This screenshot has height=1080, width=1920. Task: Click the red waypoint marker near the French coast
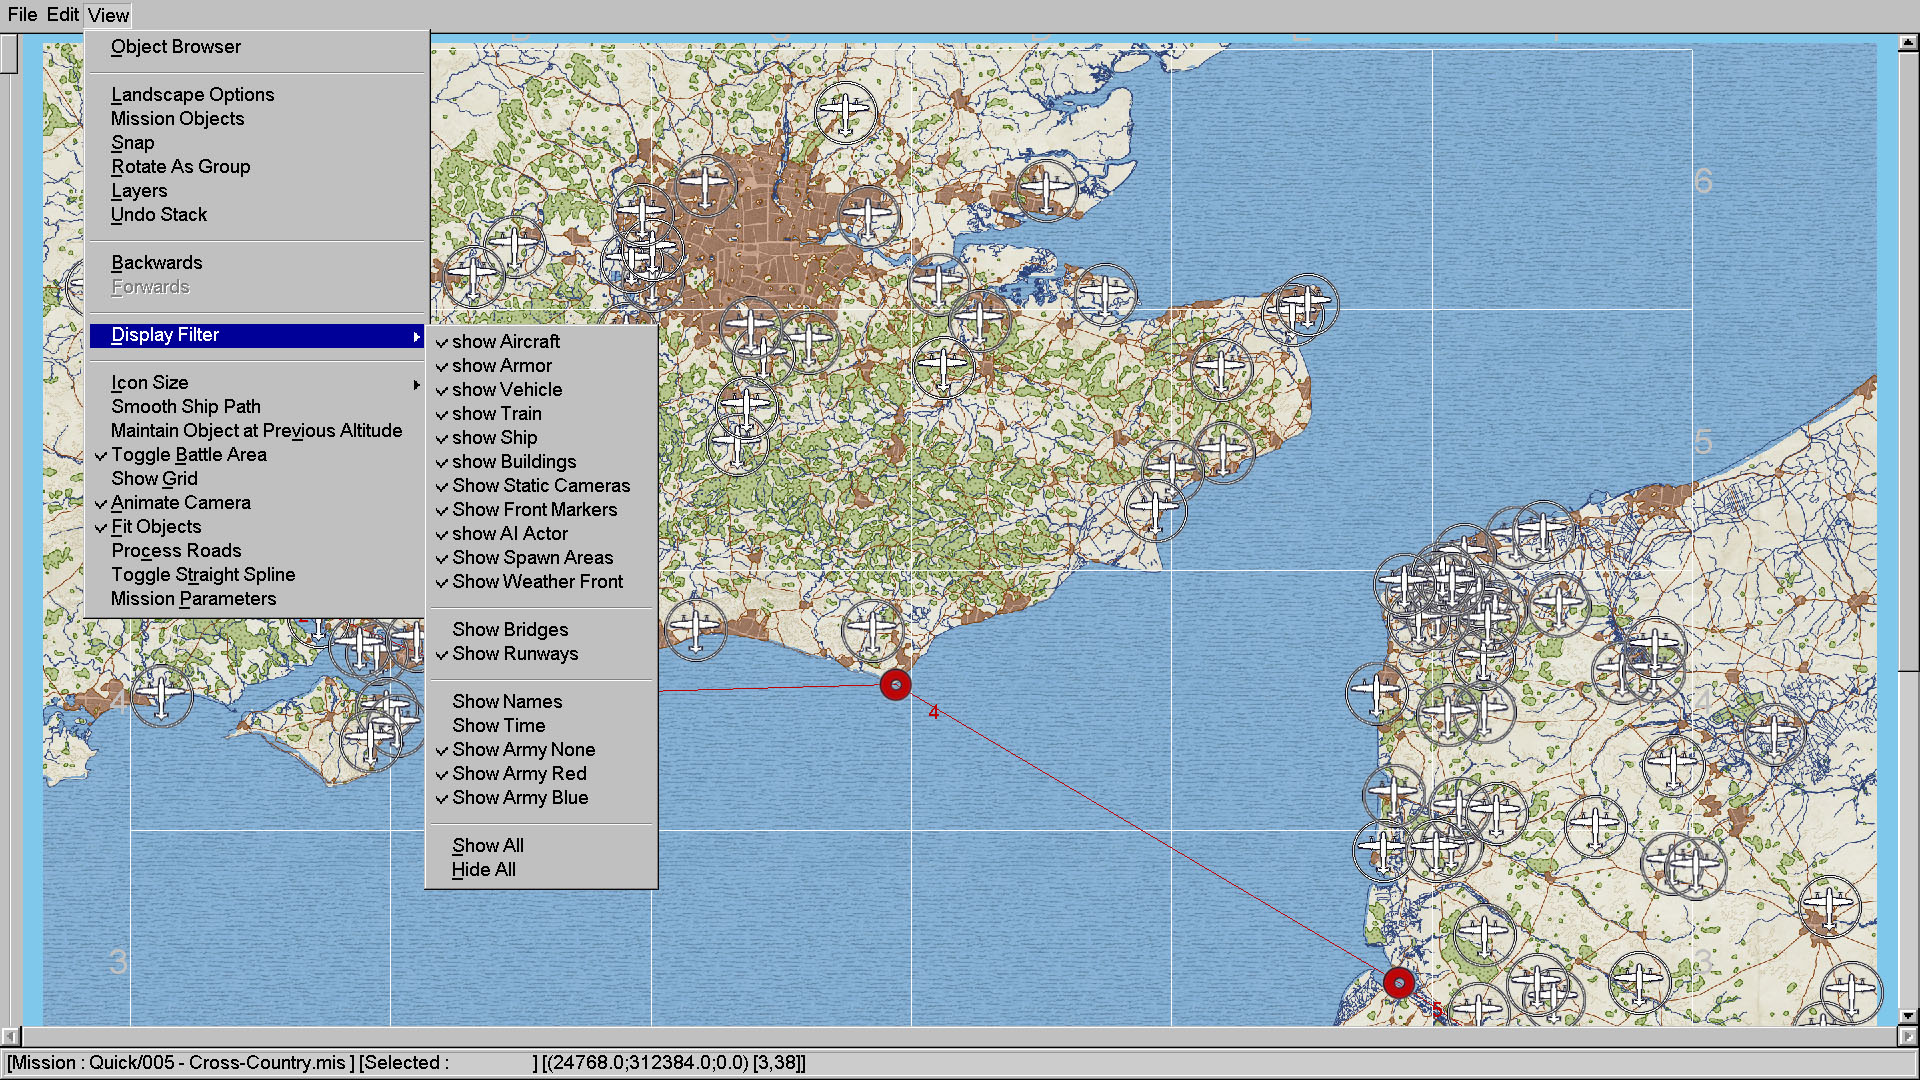pos(1399,983)
